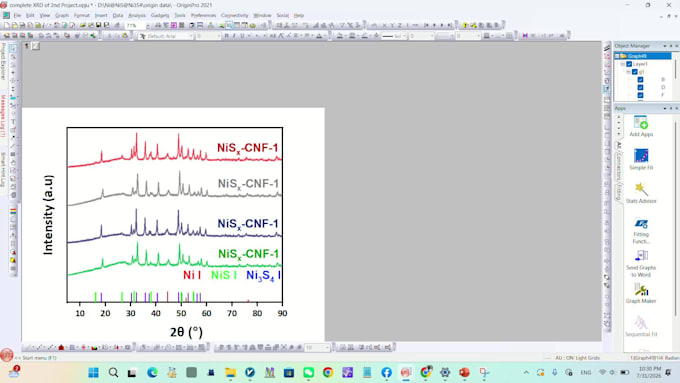Open the File menu
The height and width of the screenshot is (383, 680).
17,15
